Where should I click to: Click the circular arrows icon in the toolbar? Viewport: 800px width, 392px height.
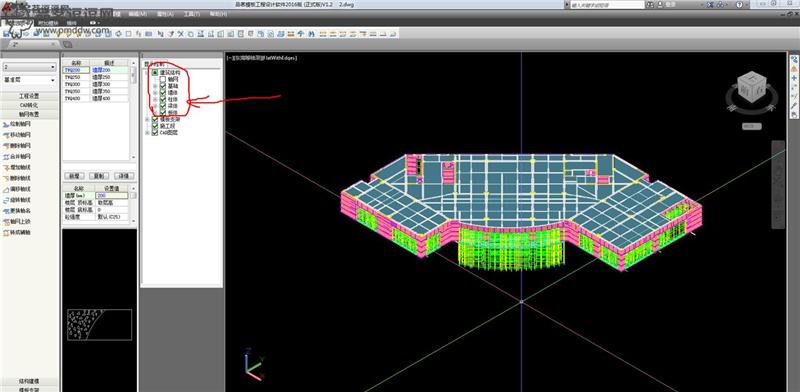tap(119, 34)
